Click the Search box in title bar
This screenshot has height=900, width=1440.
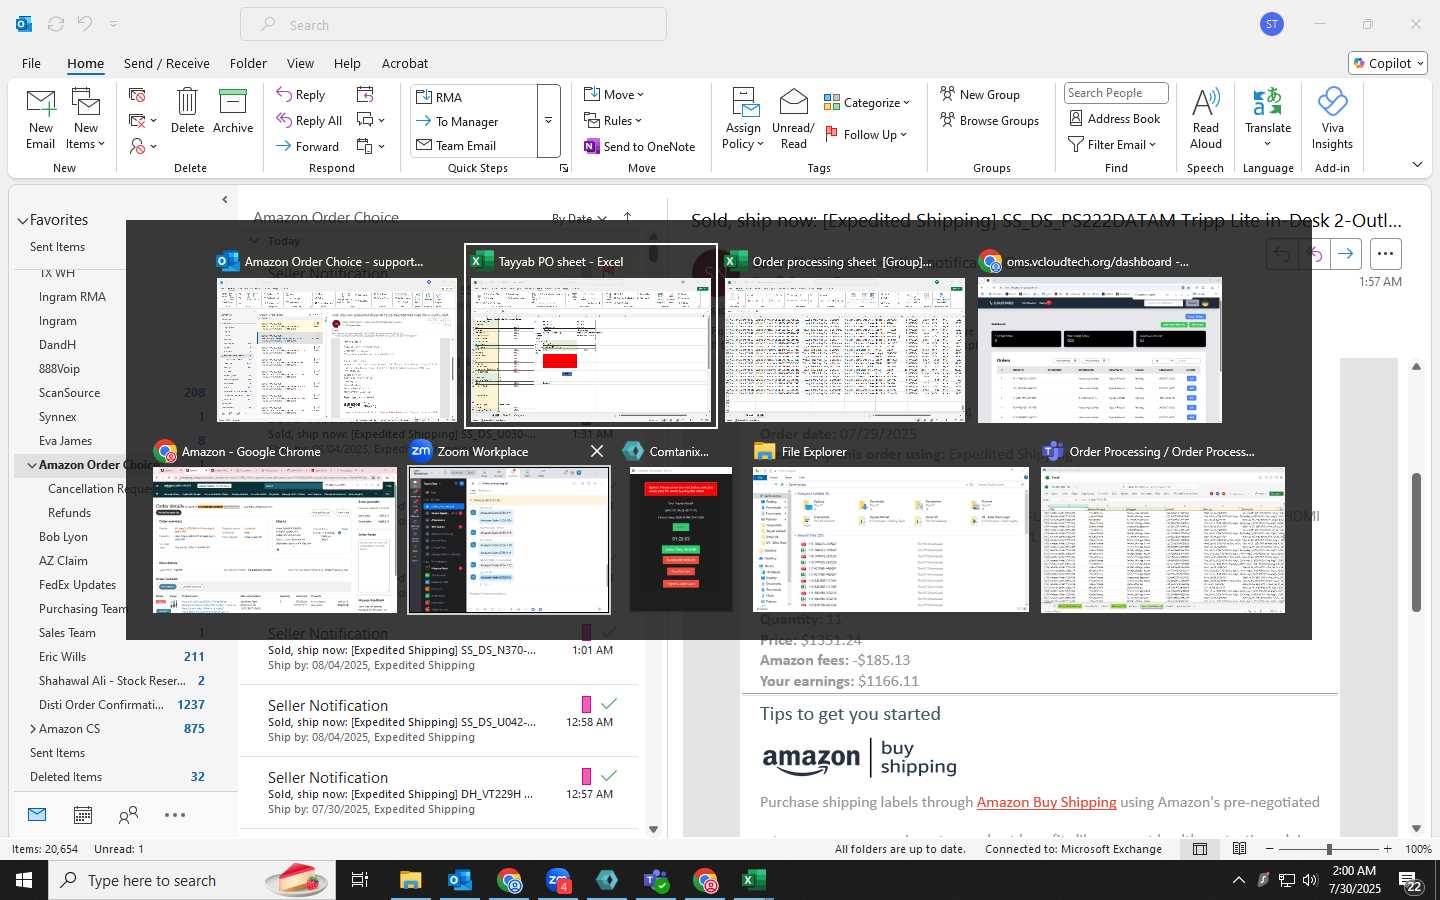tap(453, 24)
